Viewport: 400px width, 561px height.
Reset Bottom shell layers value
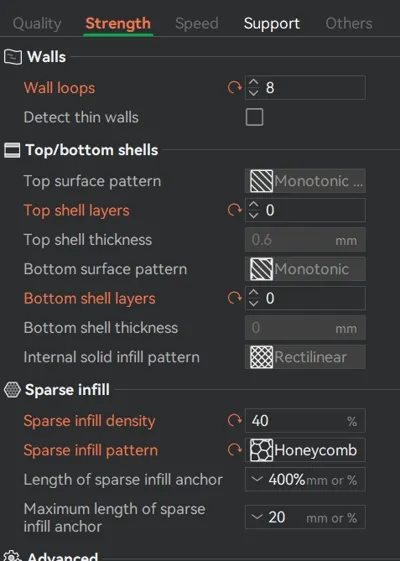tap(235, 298)
